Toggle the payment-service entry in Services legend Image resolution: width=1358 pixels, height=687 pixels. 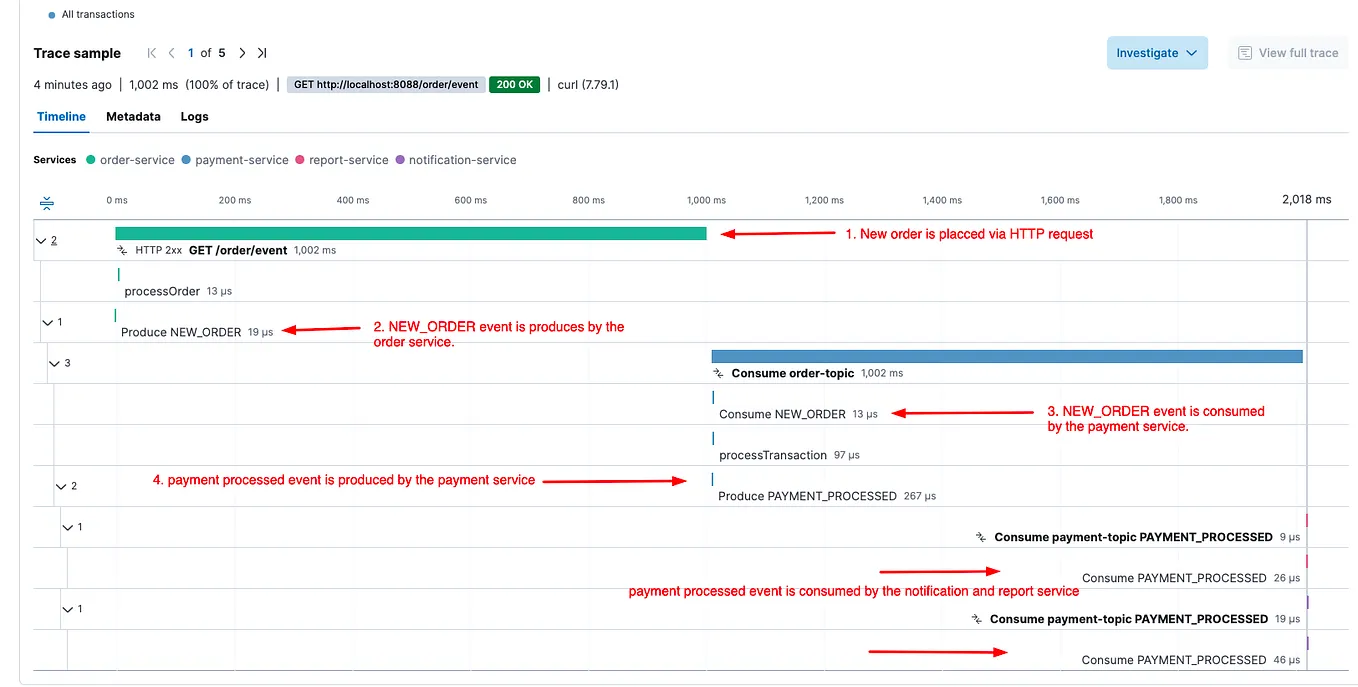pos(240,160)
